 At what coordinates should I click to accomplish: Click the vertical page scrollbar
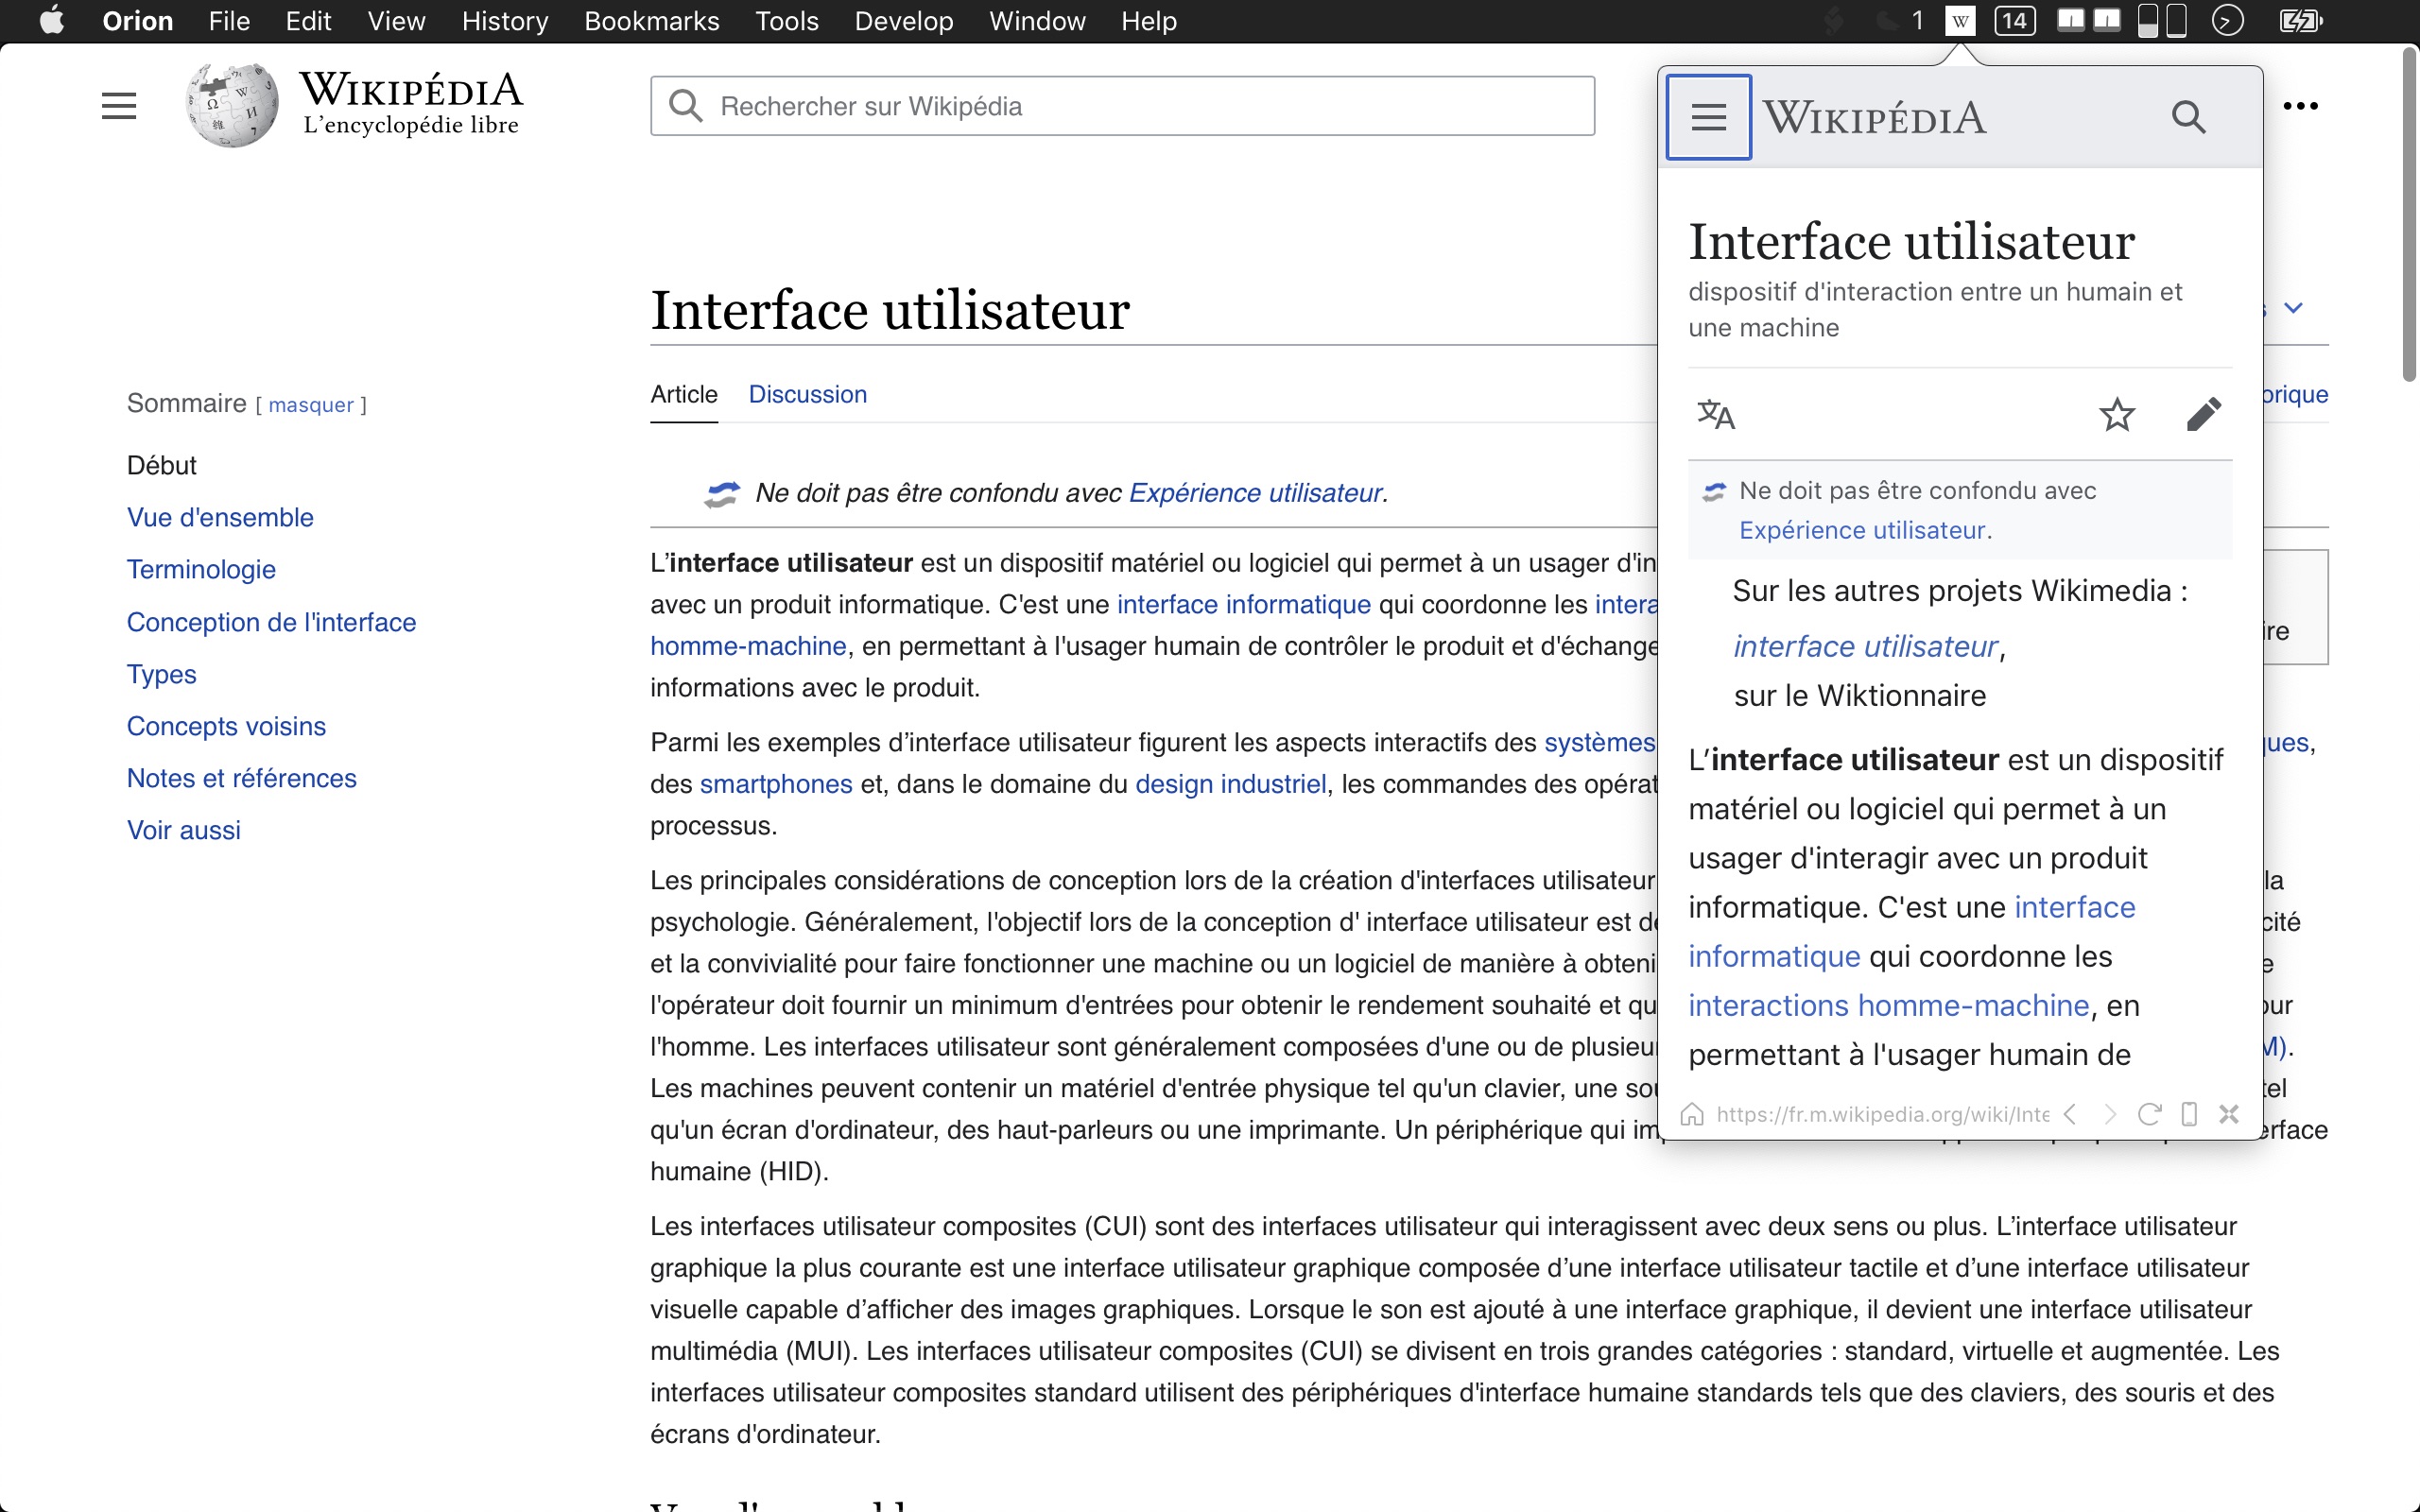pyautogui.click(x=2410, y=215)
